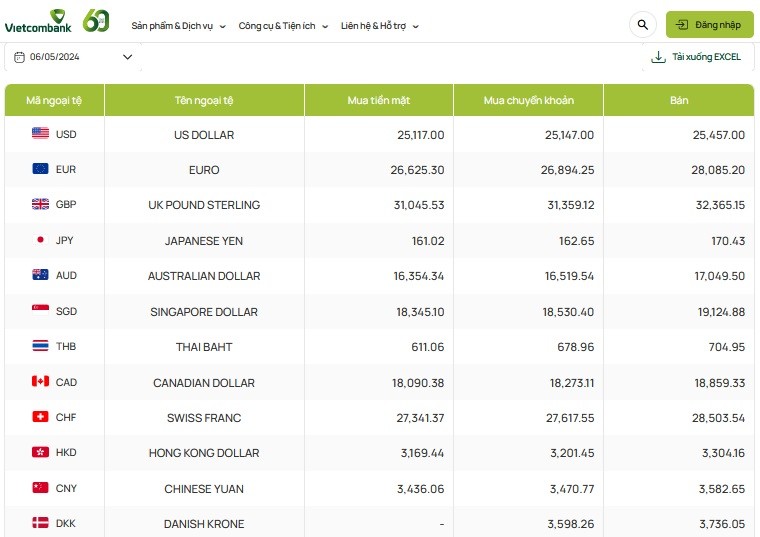This screenshot has width=760, height=537.
Task: Select the Mua chuyển khoản column header
Action: pos(528,100)
